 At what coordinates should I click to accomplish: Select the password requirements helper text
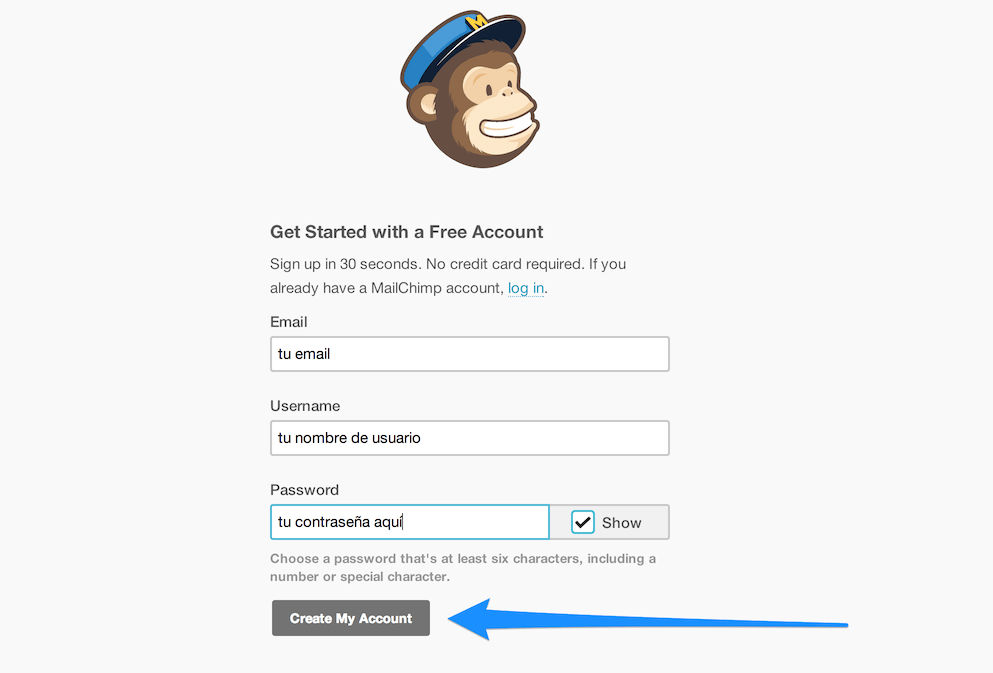point(462,567)
